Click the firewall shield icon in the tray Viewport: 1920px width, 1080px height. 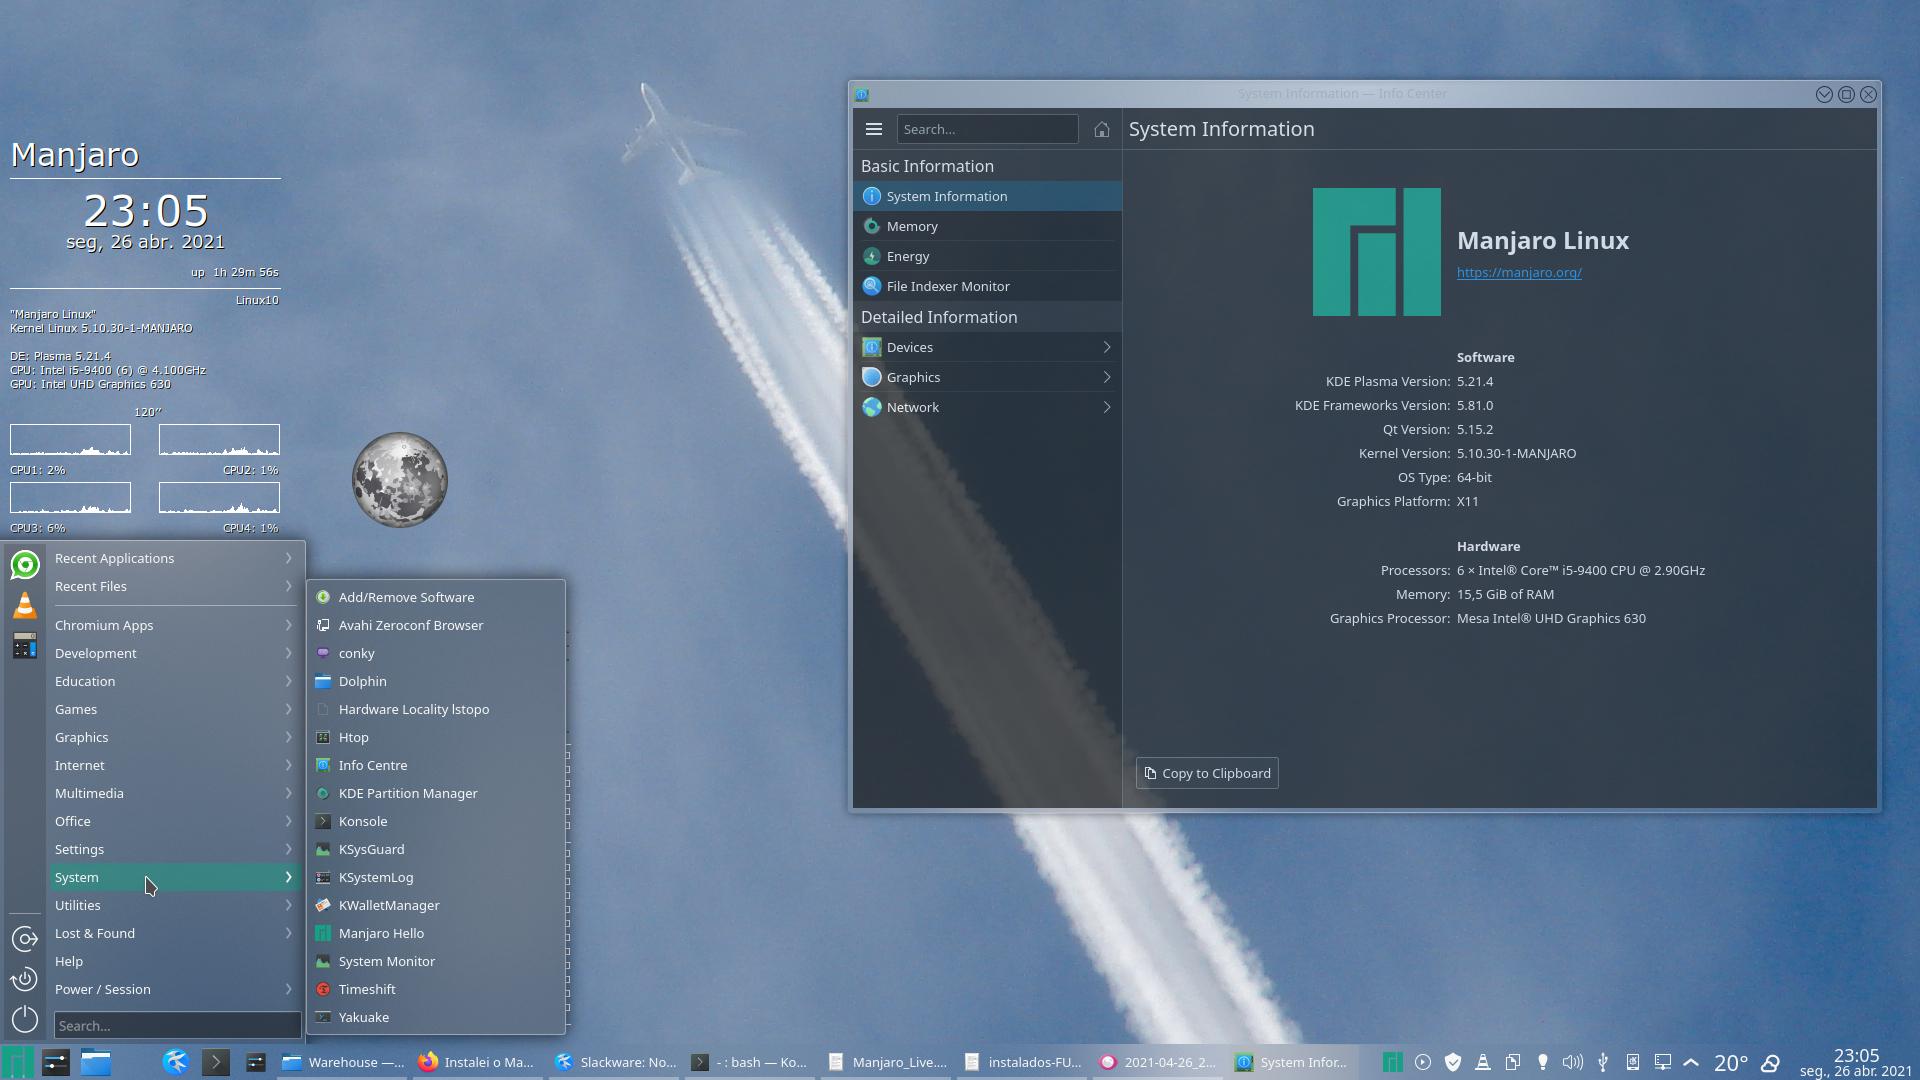pyautogui.click(x=1452, y=1063)
